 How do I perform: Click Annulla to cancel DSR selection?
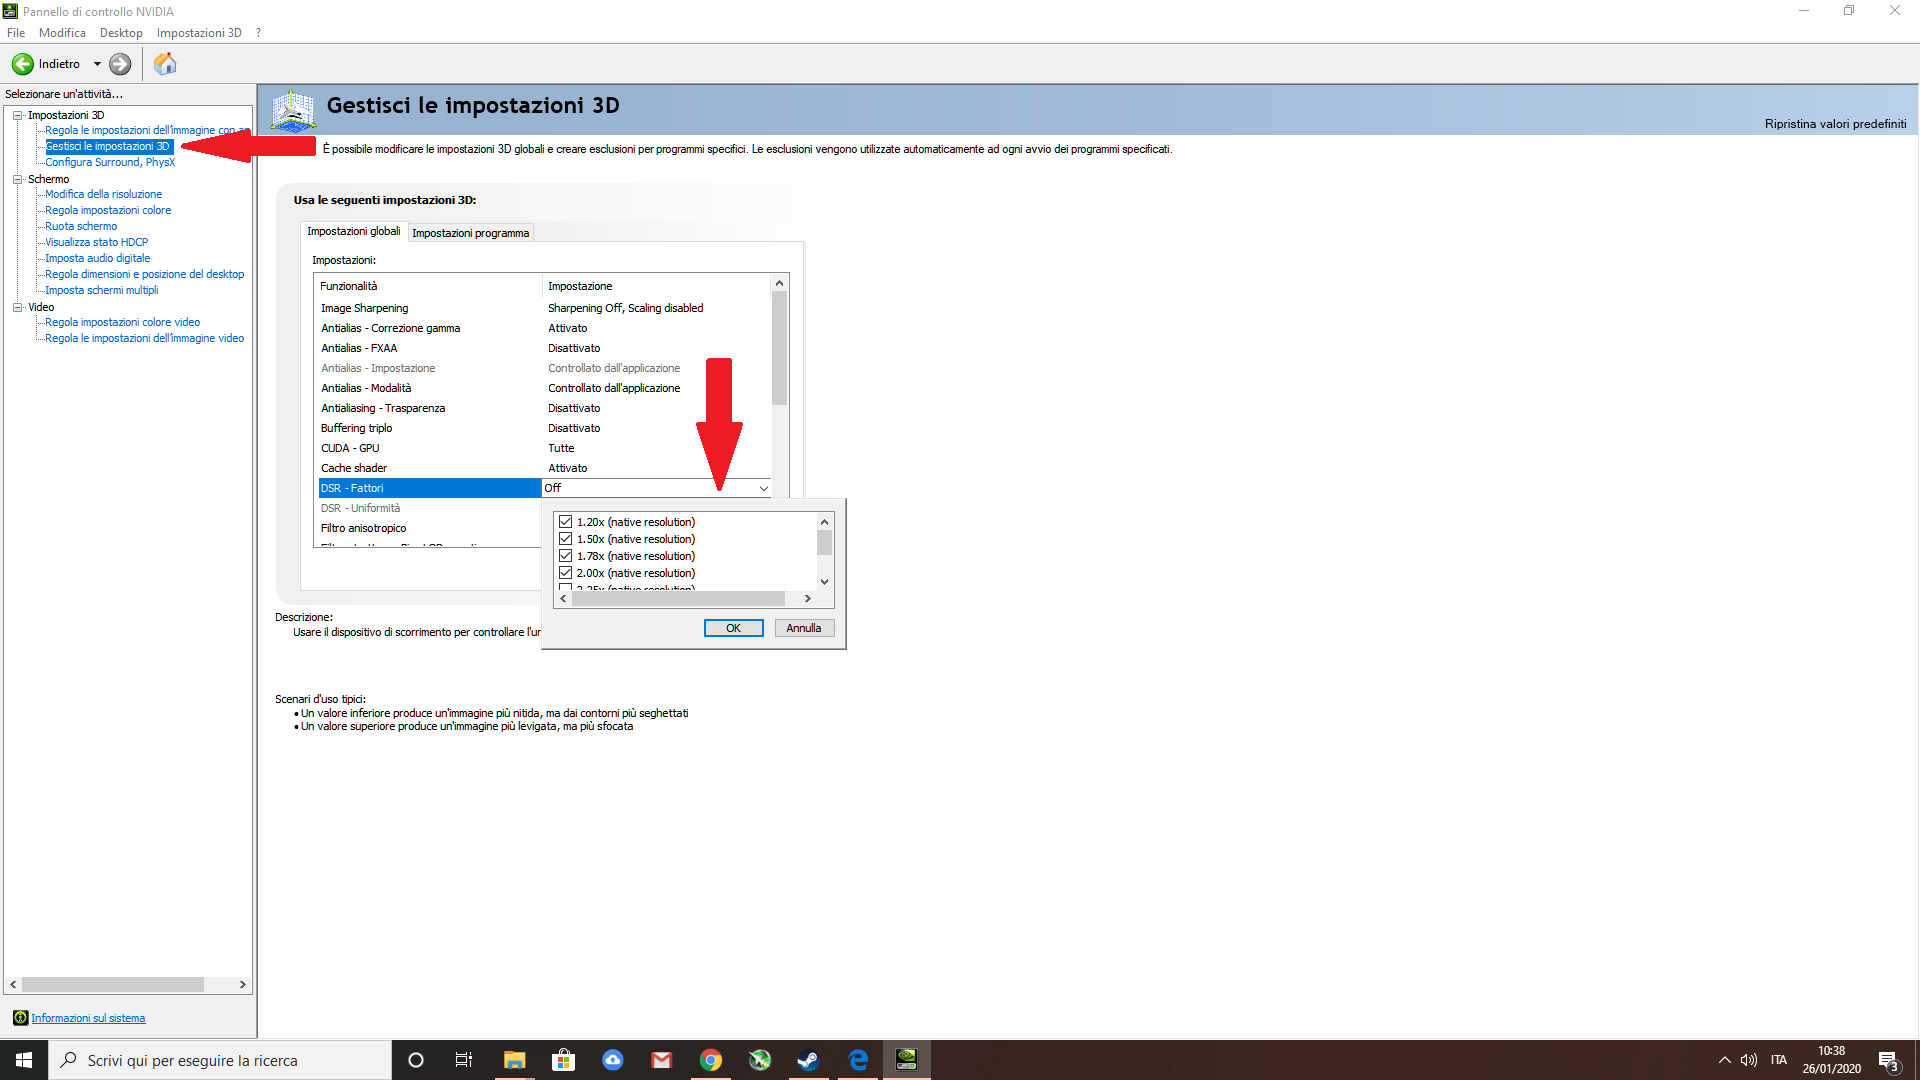pos(803,628)
